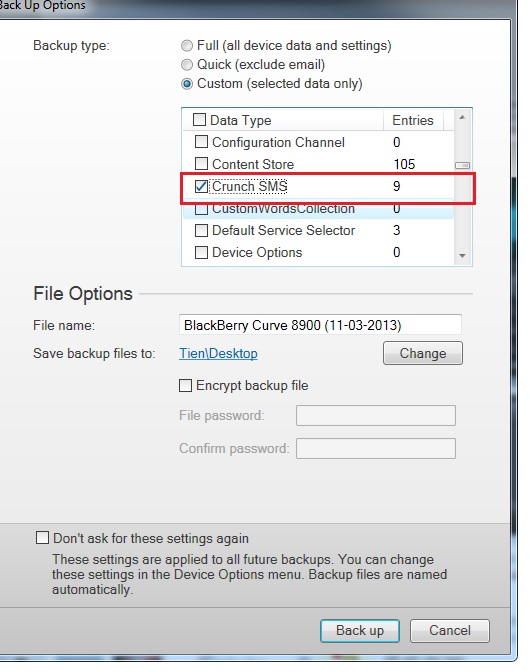530x672 pixels.
Task: Choose Quick (exclude email) backup option
Action: 187,65
